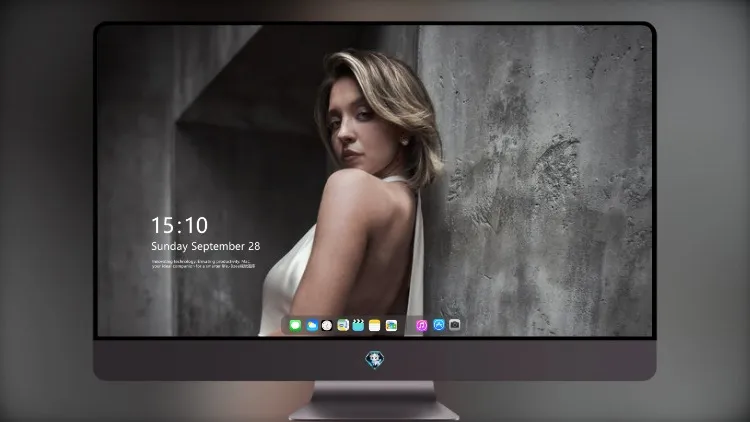Open the blue App Store icon

click(439, 325)
